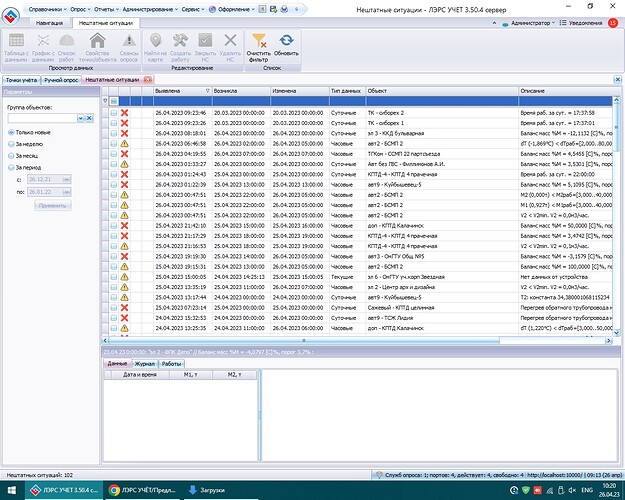Open the Сервис menu
Viewport: 625px width, 500px height.
click(x=193, y=9)
